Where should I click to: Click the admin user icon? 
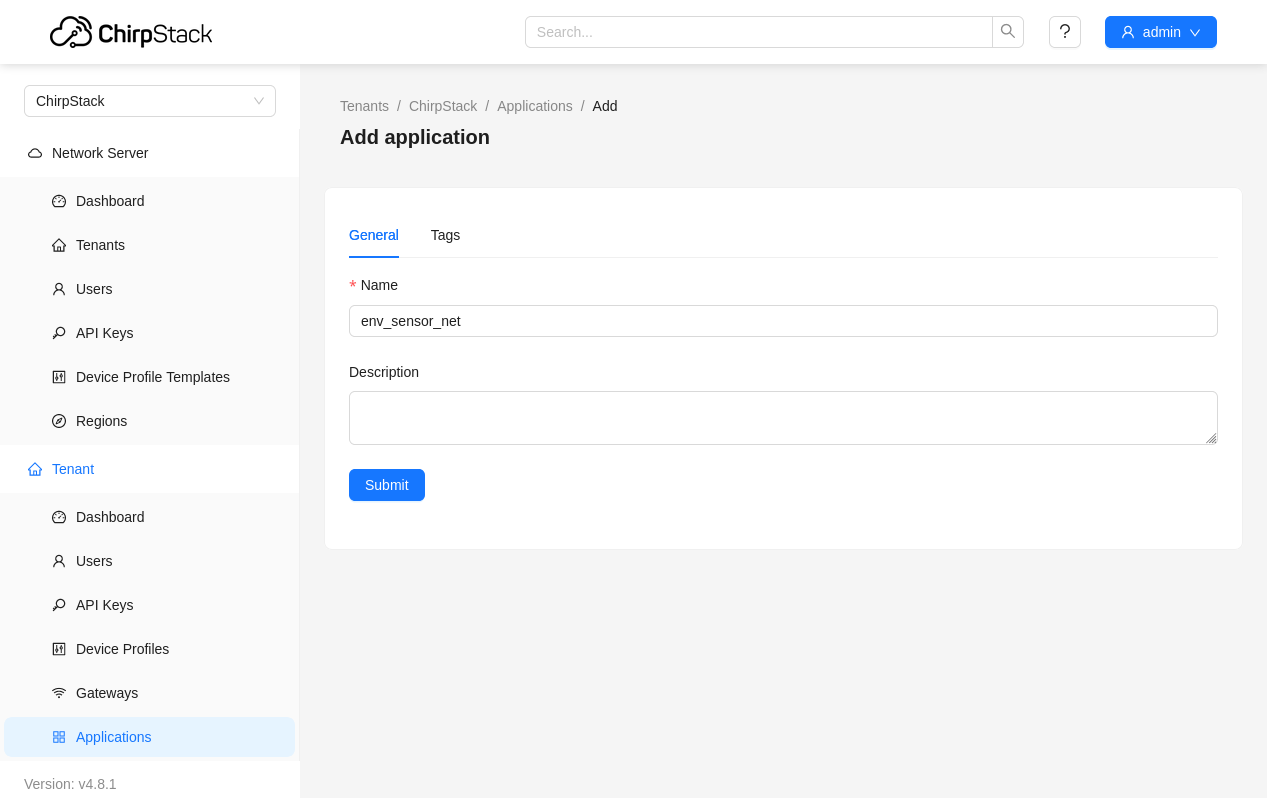pos(1128,32)
